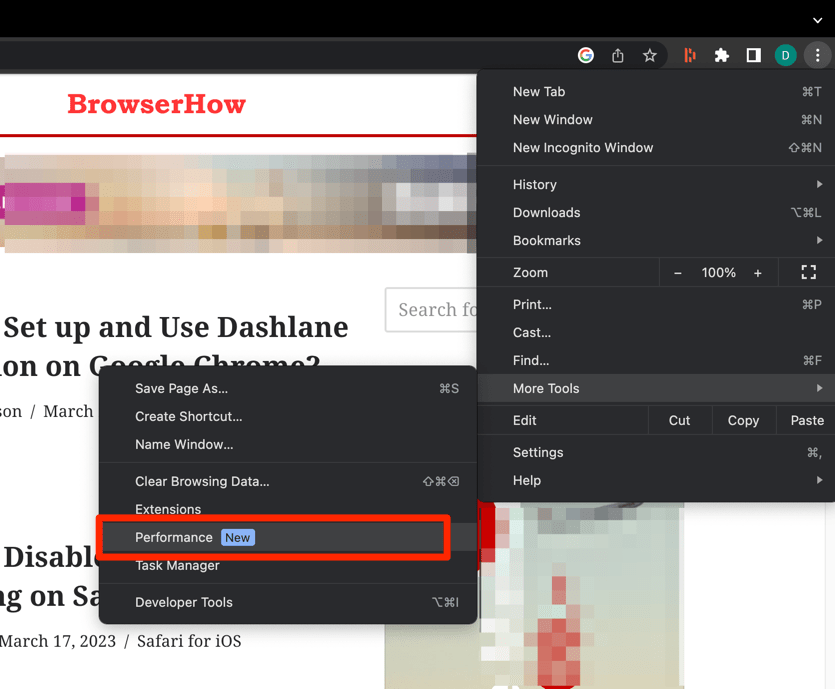This screenshot has height=689, width=835.
Task: Enter full screen using the zoom row icon
Action: [x=808, y=272]
